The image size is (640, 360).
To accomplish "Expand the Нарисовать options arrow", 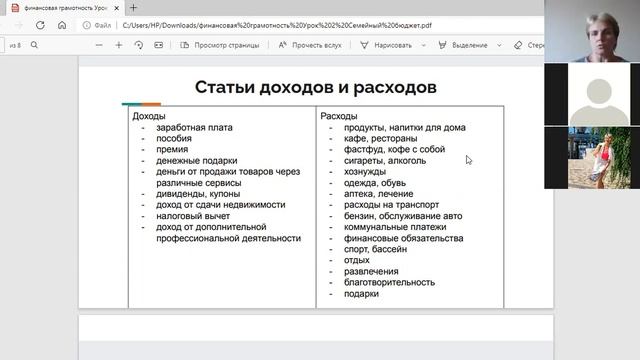I will point(424,45).
